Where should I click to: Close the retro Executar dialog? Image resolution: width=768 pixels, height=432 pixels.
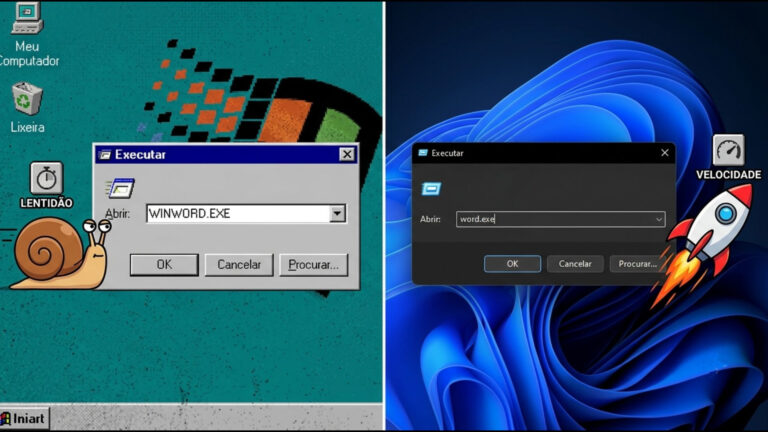[347, 155]
